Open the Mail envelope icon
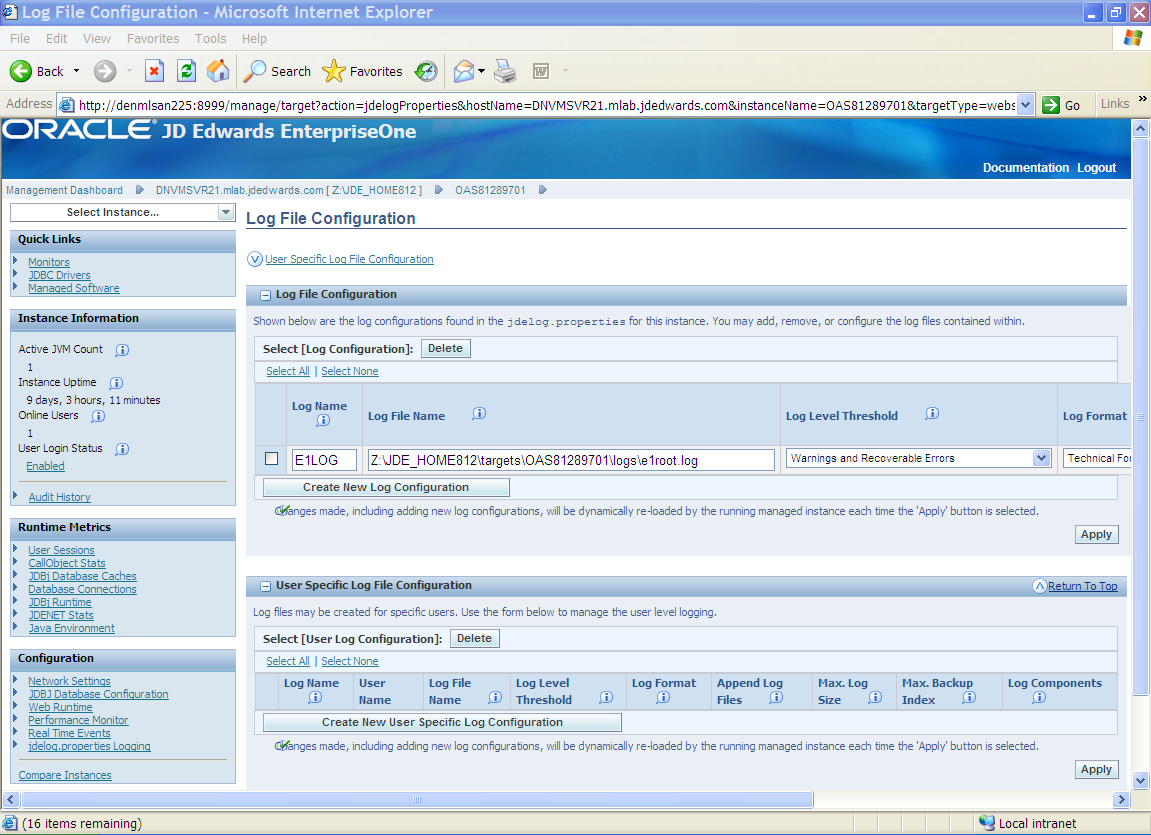The height and width of the screenshot is (835, 1151). click(x=464, y=71)
